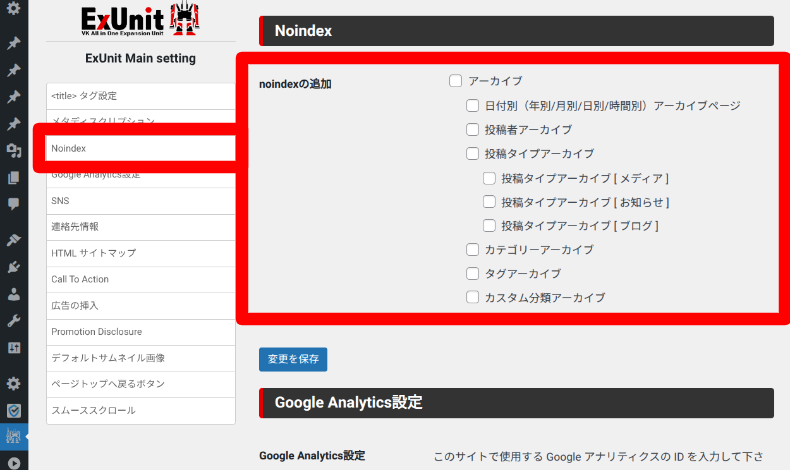The width and height of the screenshot is (790, 470).
Task: Click the Noindex section header bar
Action: coord(516,31)
